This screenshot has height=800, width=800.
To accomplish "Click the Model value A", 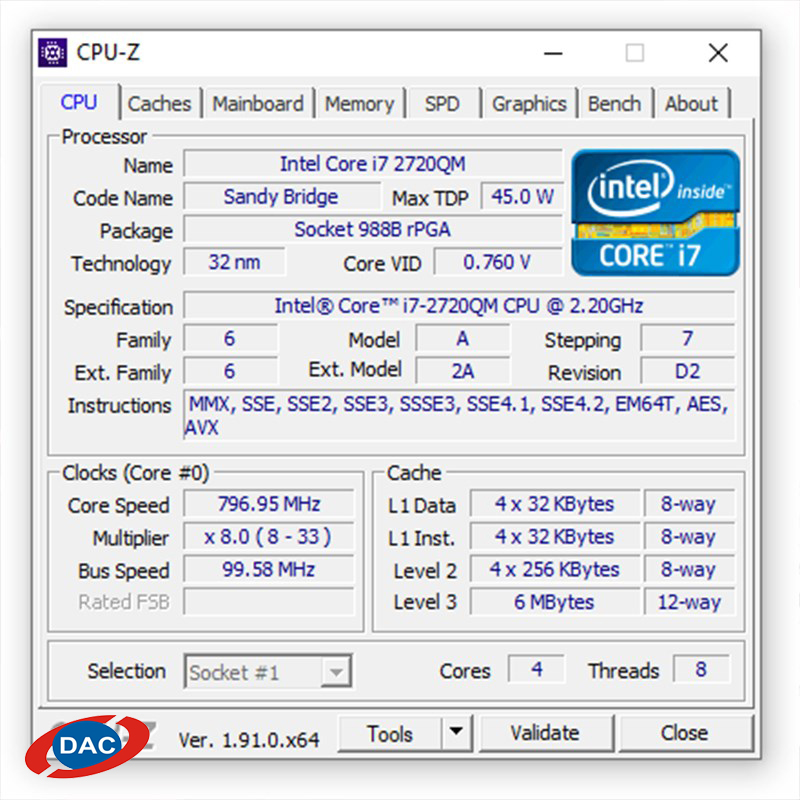I will [x=462, y=339].
